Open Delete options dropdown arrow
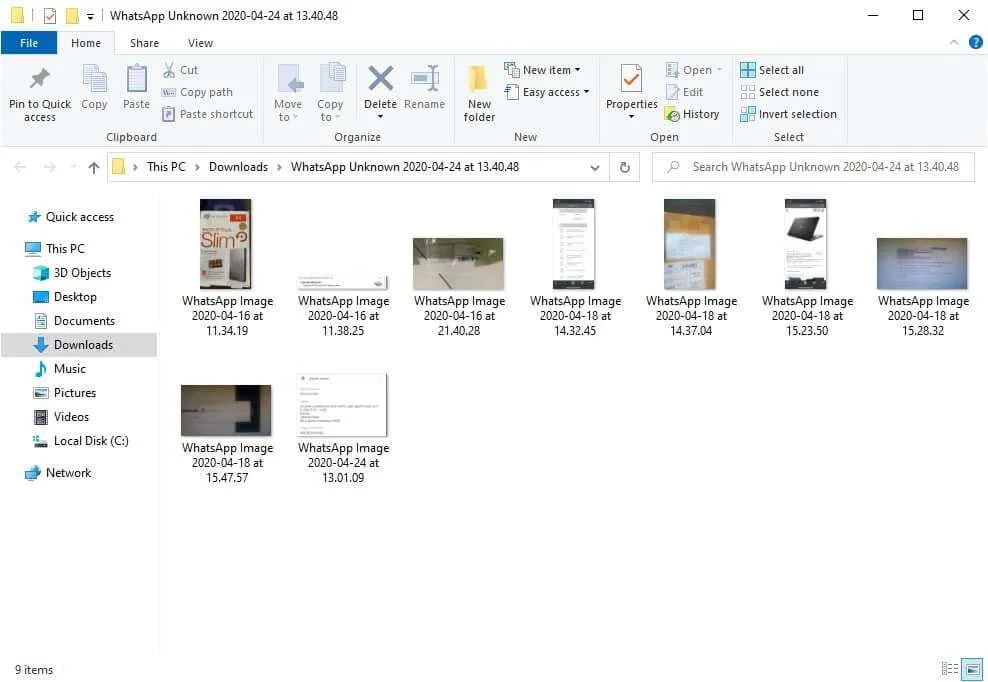 pyautogui.click(x=380, y=117)
